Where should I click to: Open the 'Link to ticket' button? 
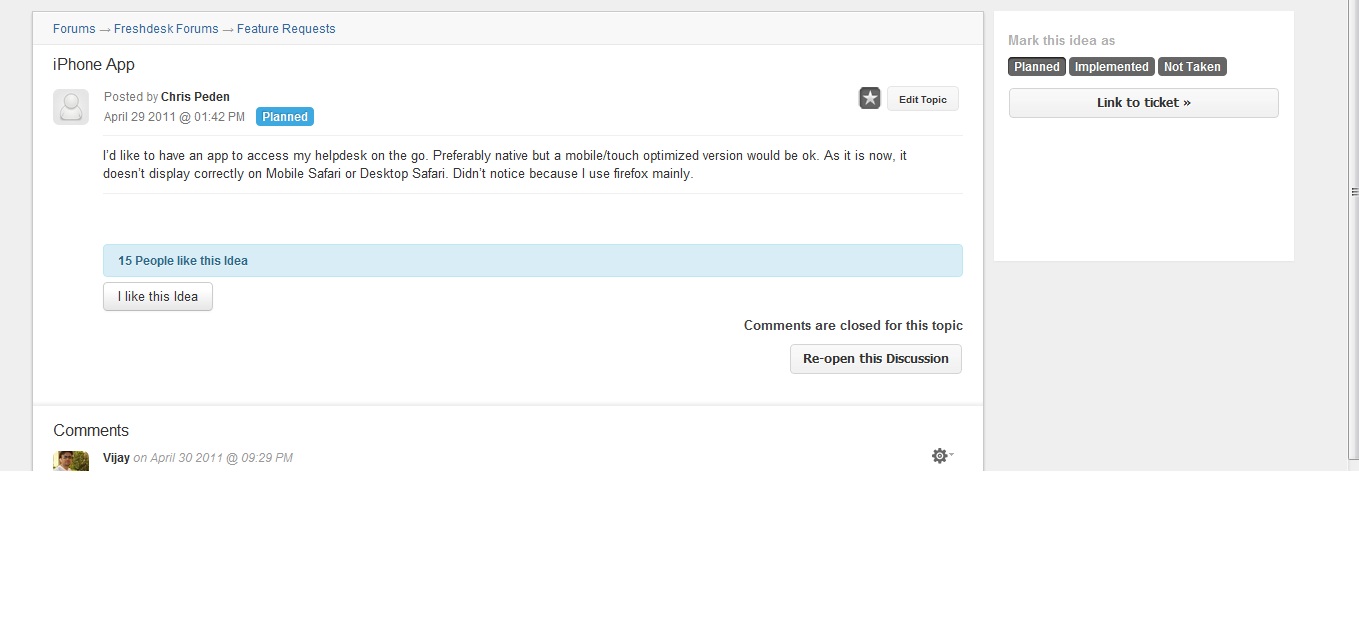click(1143, 103)
